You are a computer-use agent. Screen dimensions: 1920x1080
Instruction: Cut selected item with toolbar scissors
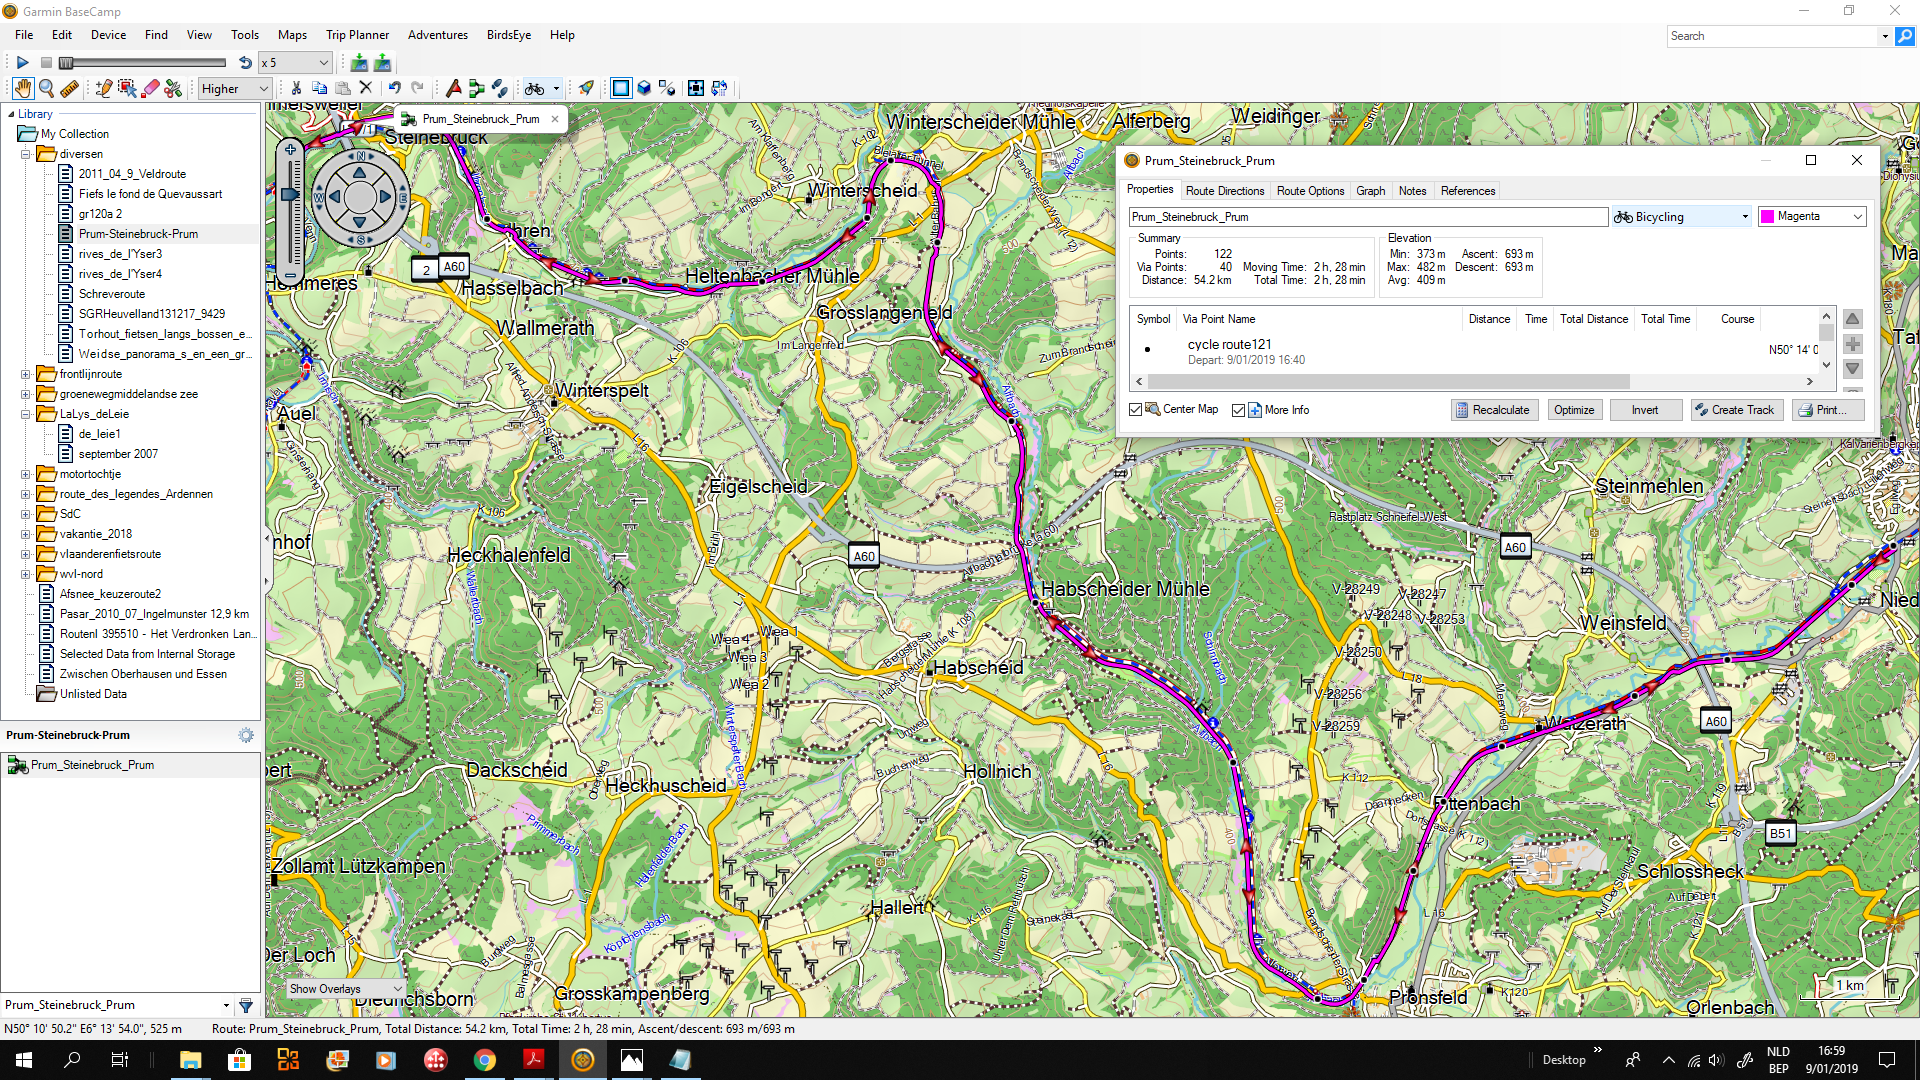(296, 88)
